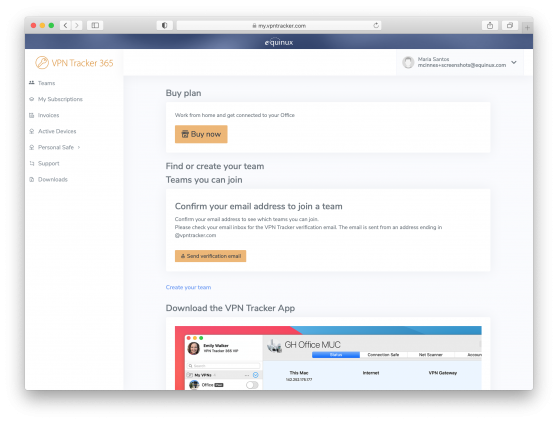Click the VPN Tracker 365 logo

tap(74, 63)
